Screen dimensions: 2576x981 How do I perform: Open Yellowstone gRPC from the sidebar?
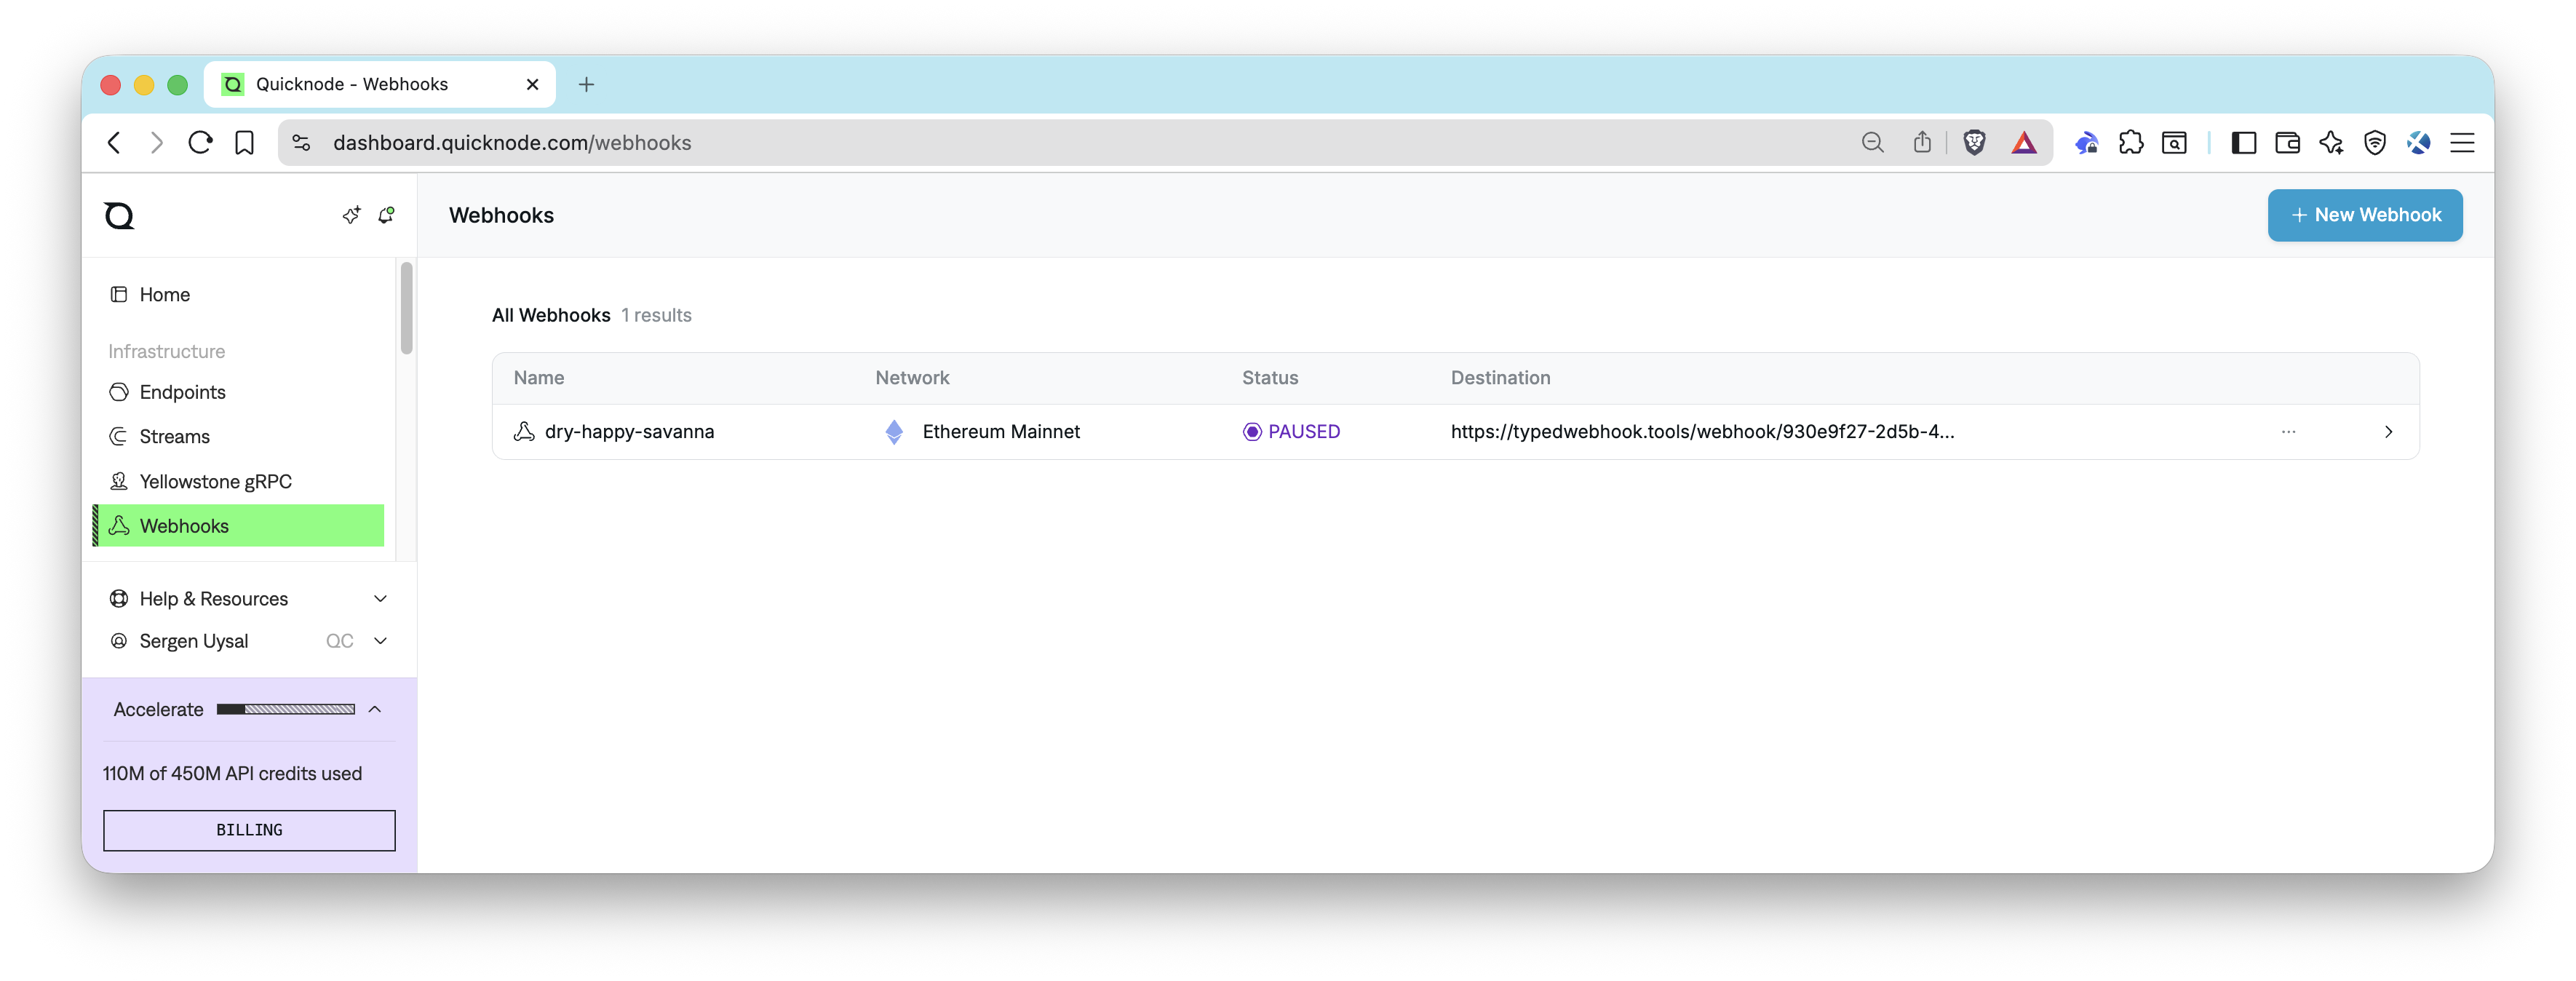click(x=216, y=481)
